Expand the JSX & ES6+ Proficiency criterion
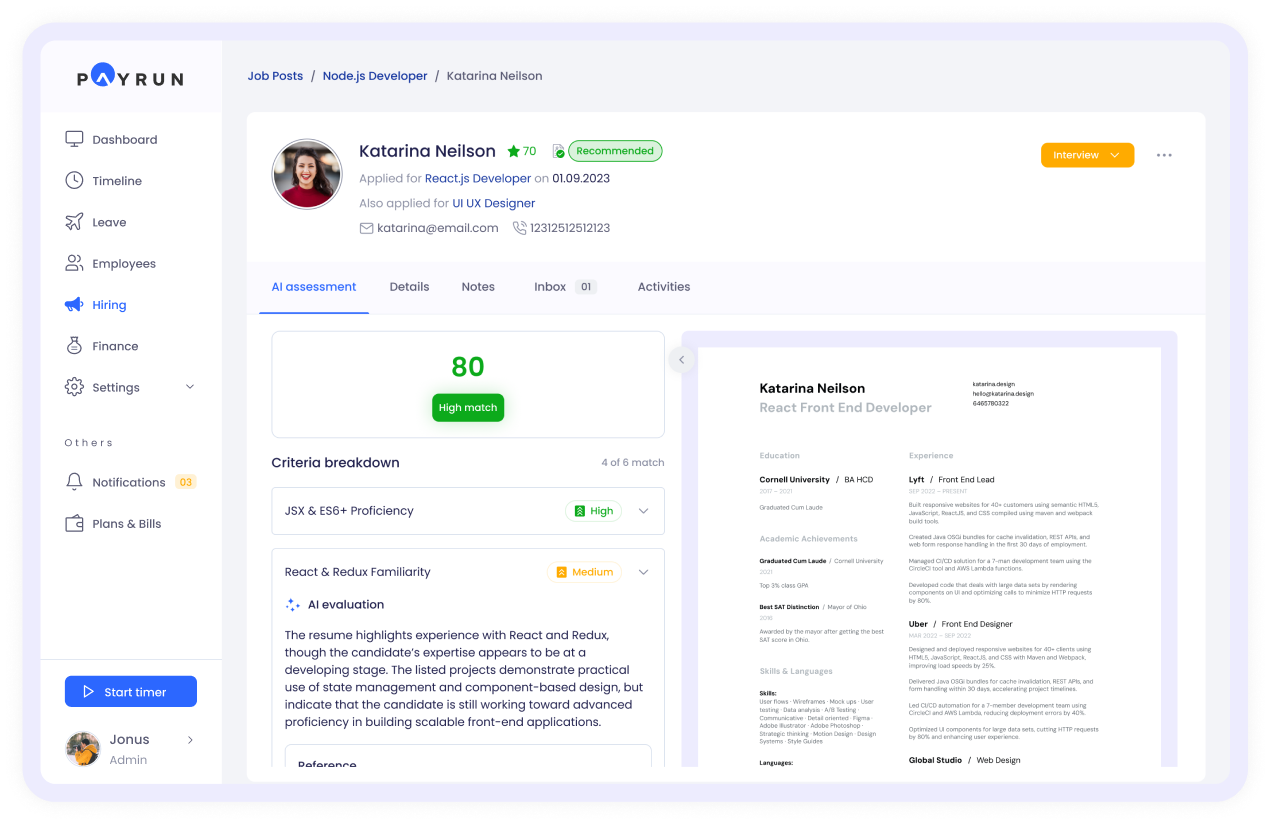1271x825 pixels. click(x=643, y=511)
